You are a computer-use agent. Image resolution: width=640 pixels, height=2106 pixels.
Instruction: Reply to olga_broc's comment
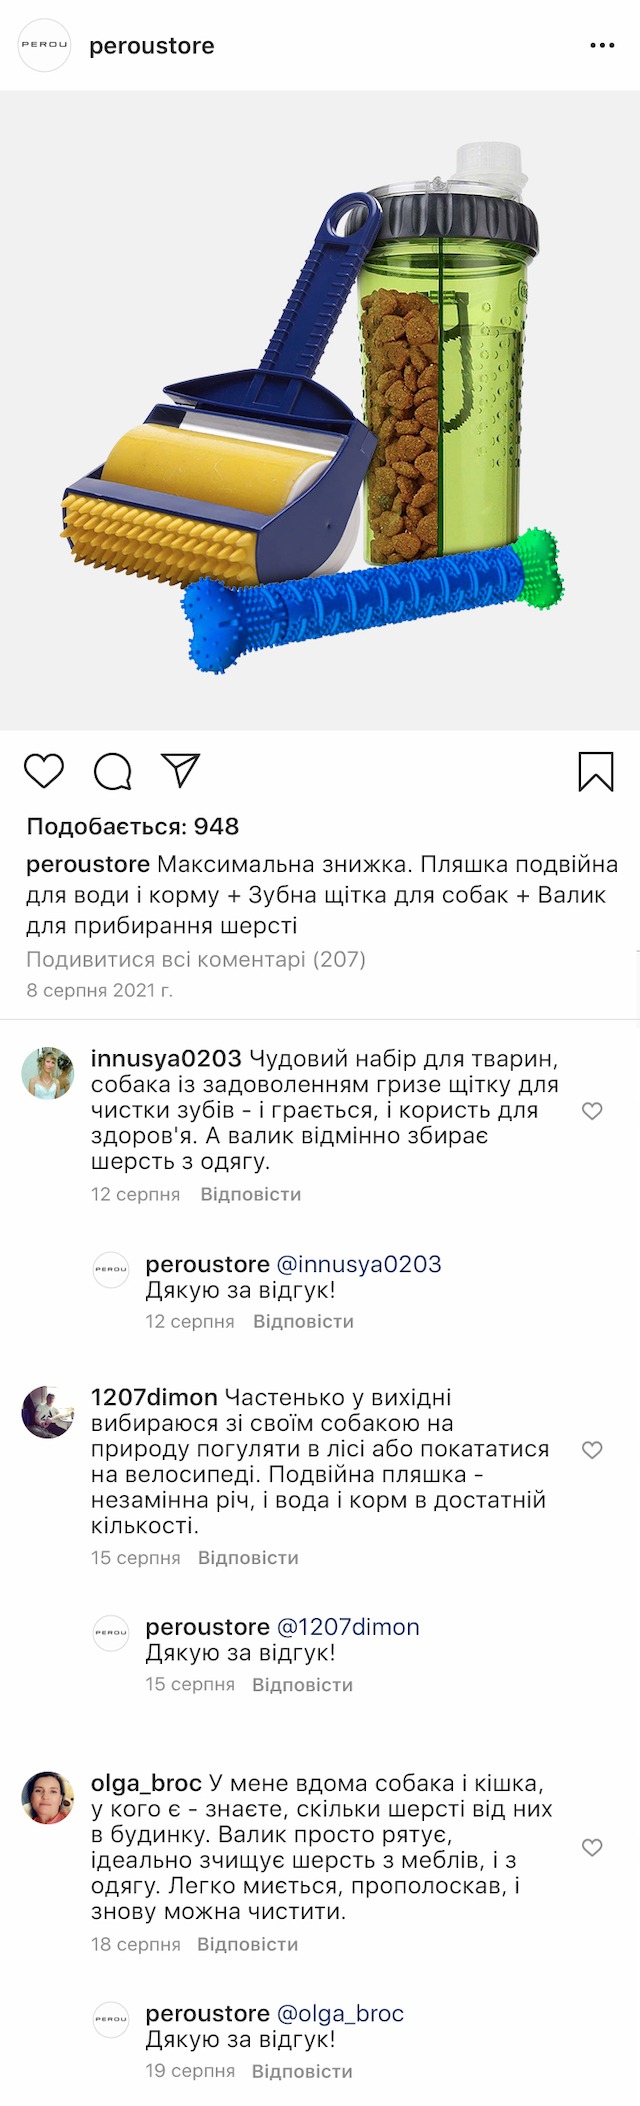click(x=247, y=1944)
